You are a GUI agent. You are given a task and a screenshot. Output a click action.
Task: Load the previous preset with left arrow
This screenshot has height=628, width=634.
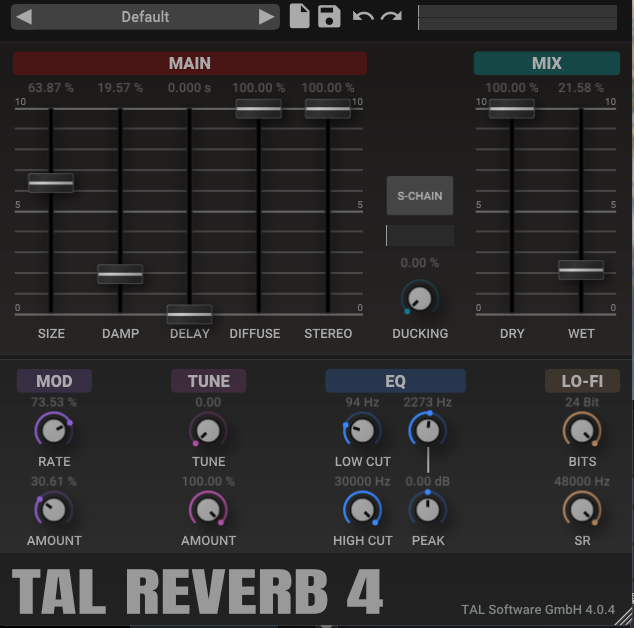(x=24, y=17)
